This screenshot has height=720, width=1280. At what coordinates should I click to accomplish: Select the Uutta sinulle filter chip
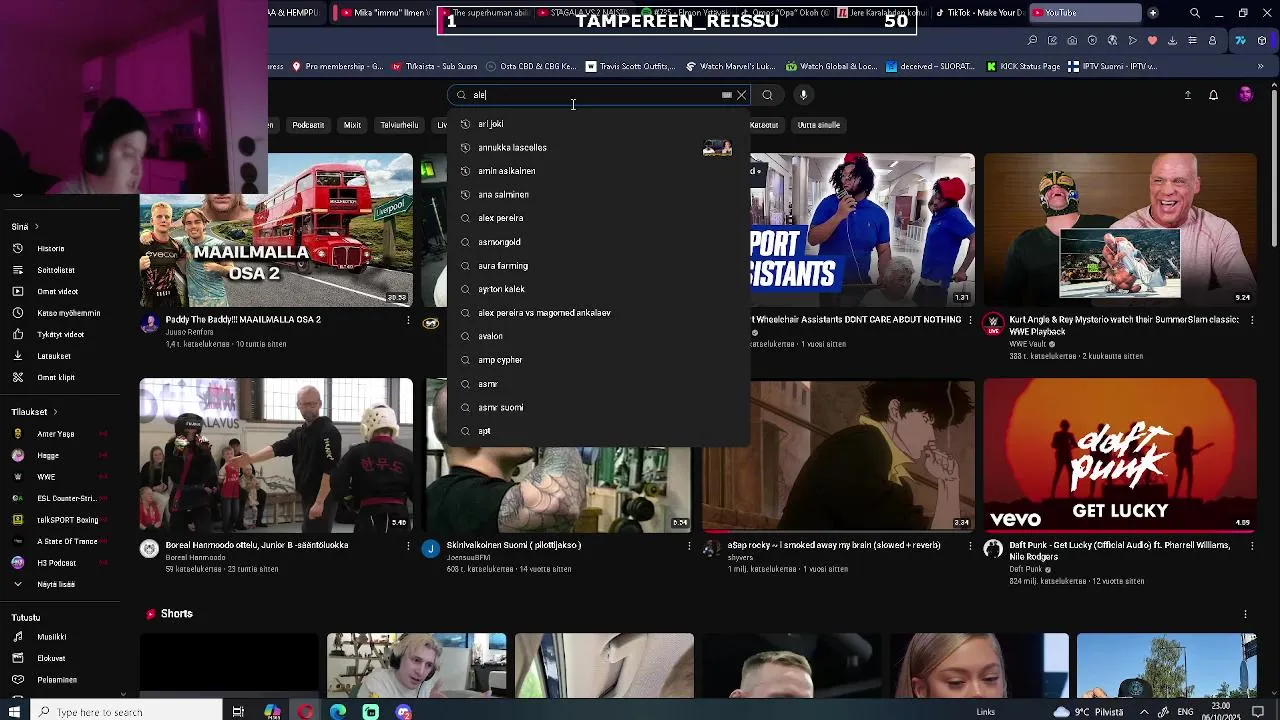[x=819, y=125]
